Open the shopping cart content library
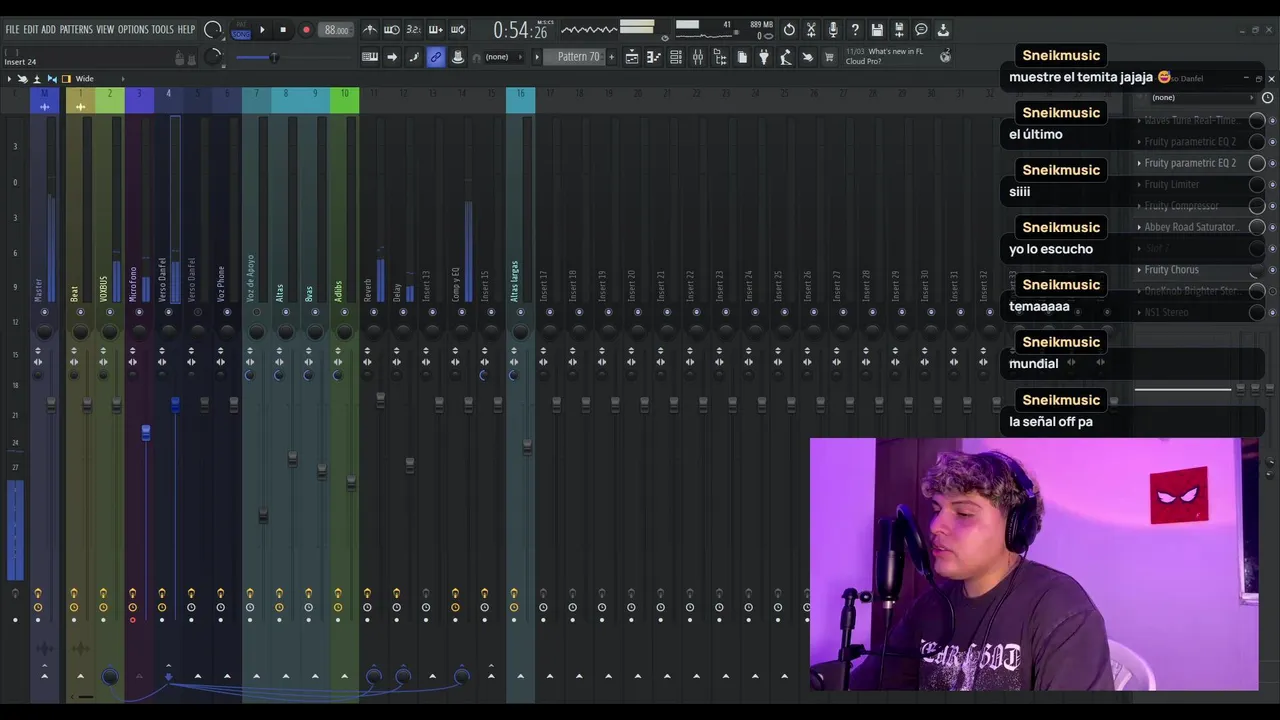The width and height of the screenshot is (1280, 720). (x=829, y=57)
